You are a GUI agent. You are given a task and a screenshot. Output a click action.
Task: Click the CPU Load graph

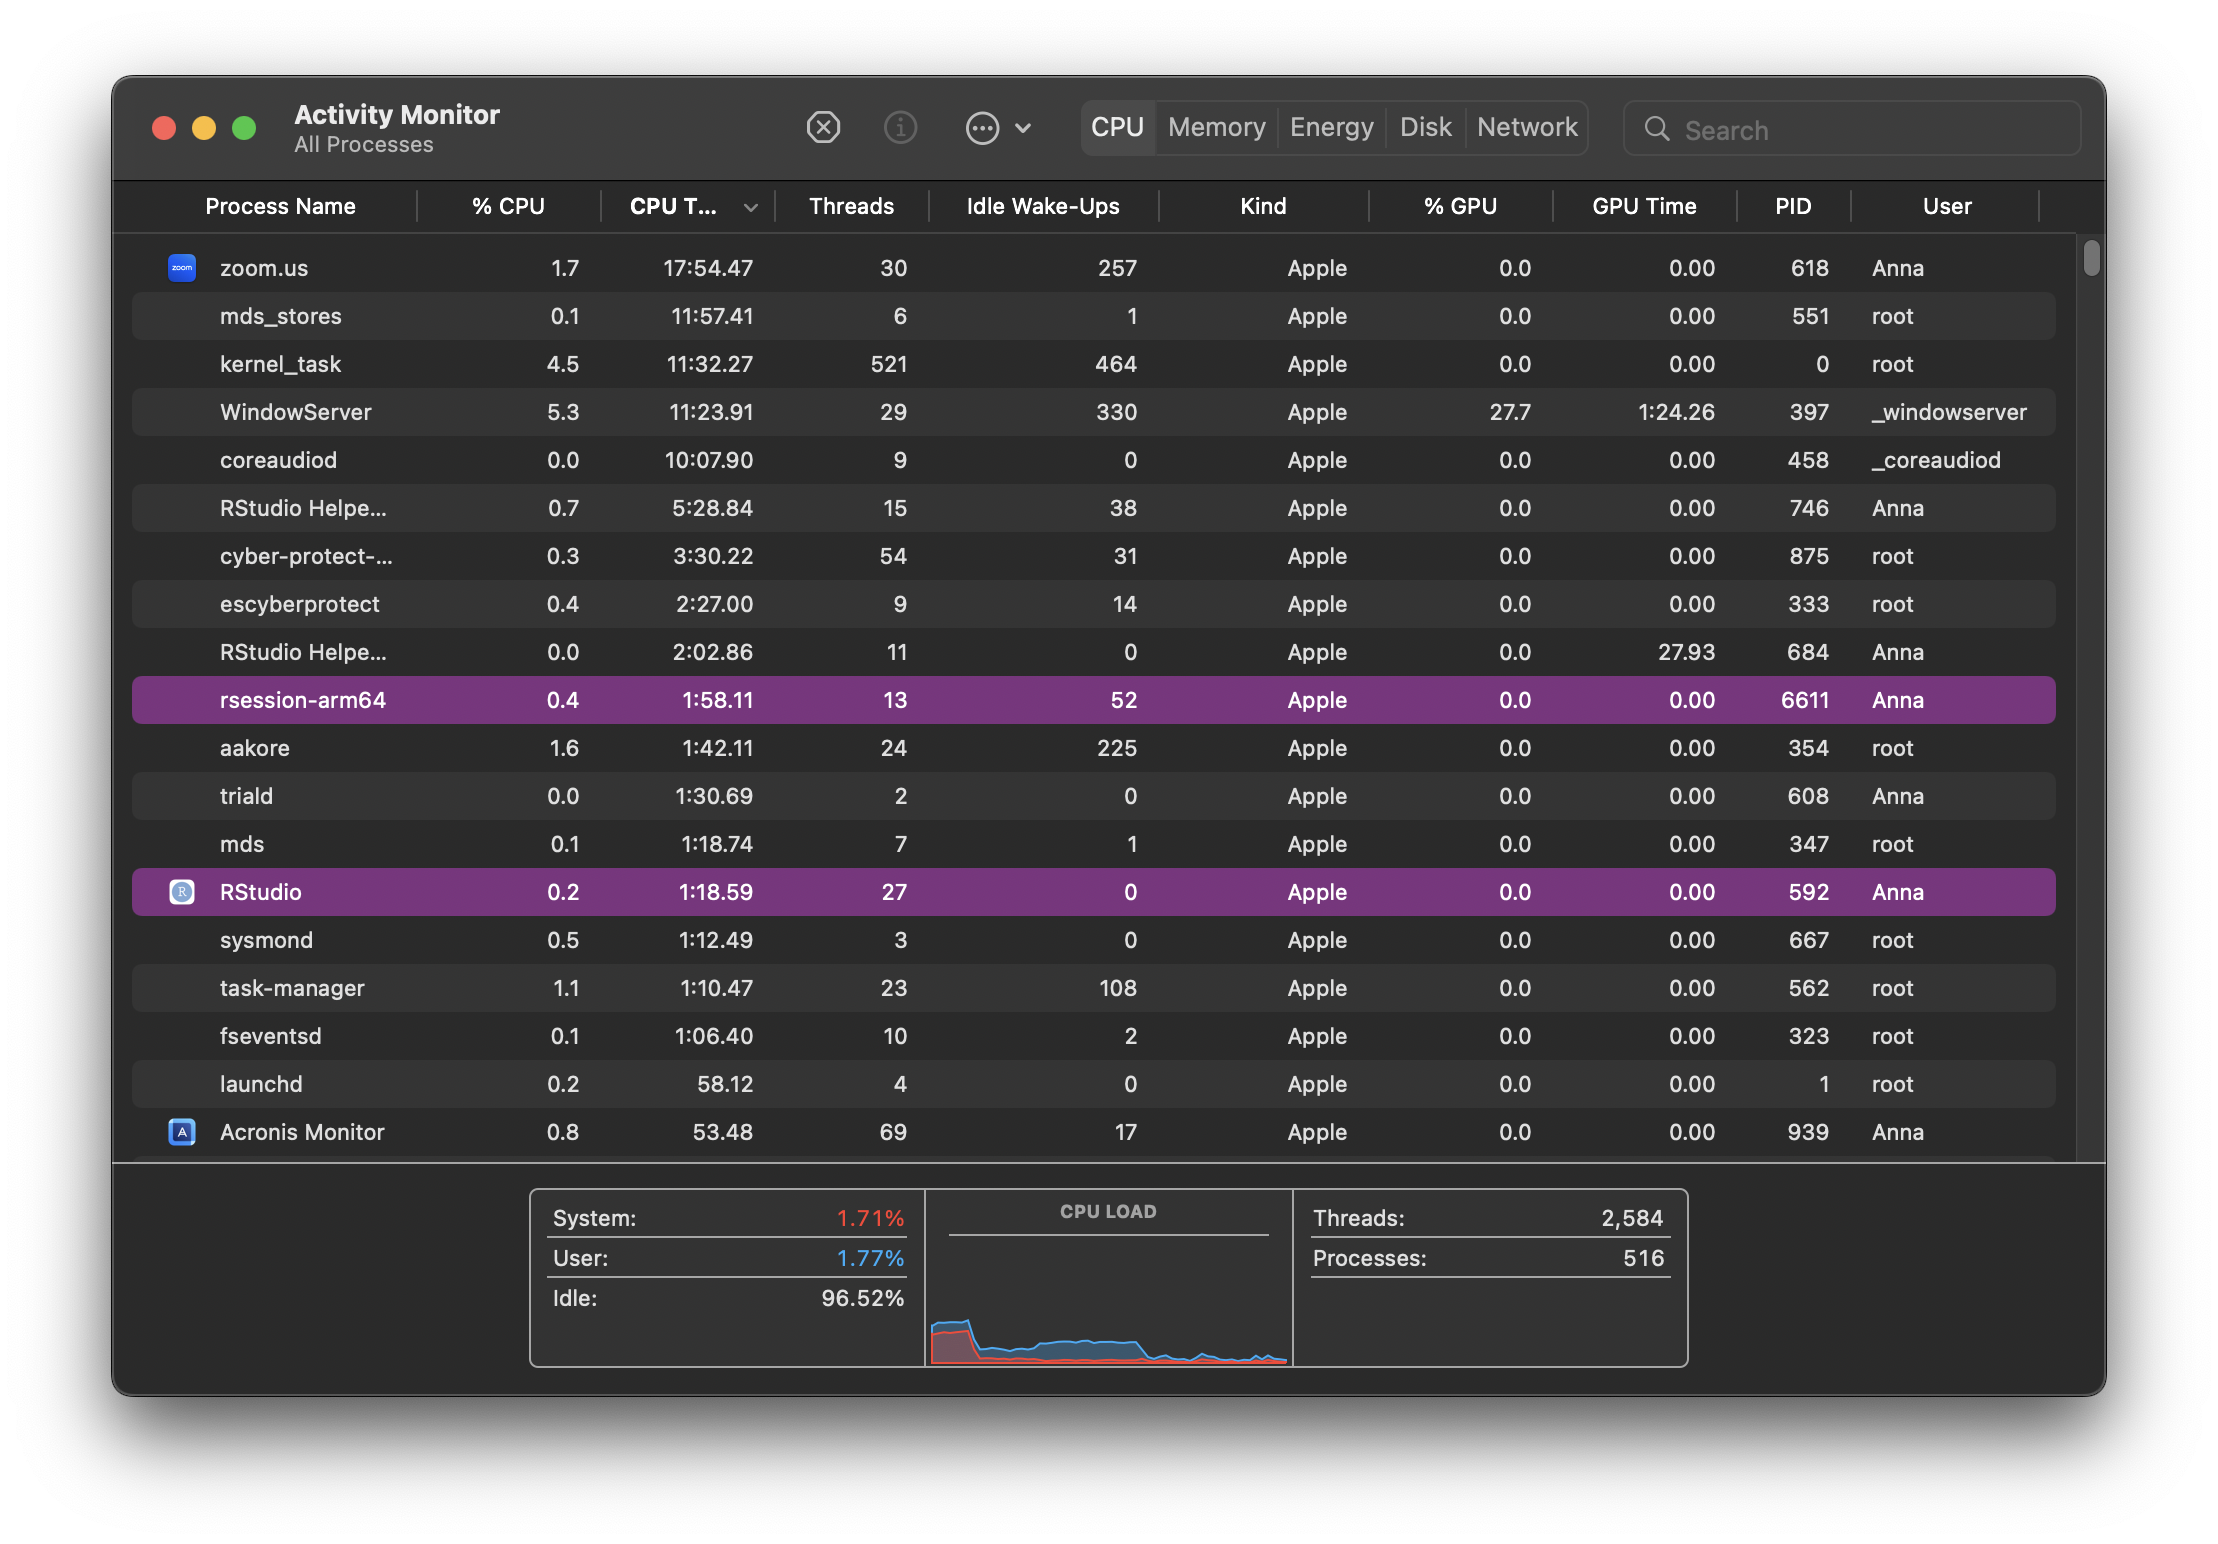pyautogui.click(x=1108, y=1300)
